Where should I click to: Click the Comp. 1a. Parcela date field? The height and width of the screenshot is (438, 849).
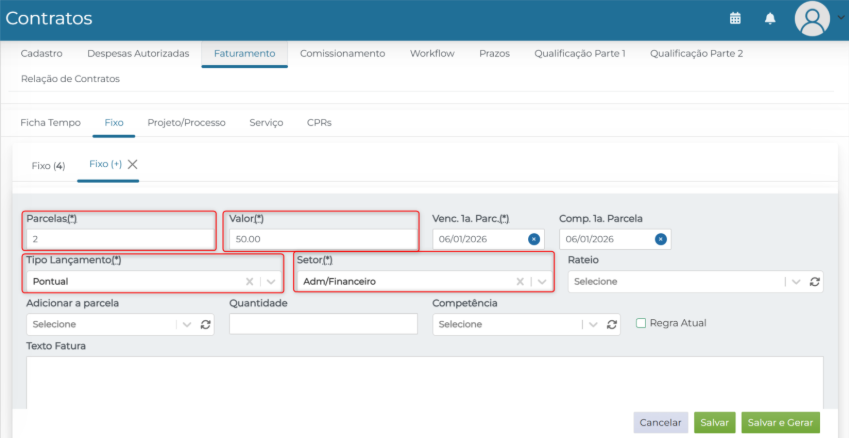point(615,239)
